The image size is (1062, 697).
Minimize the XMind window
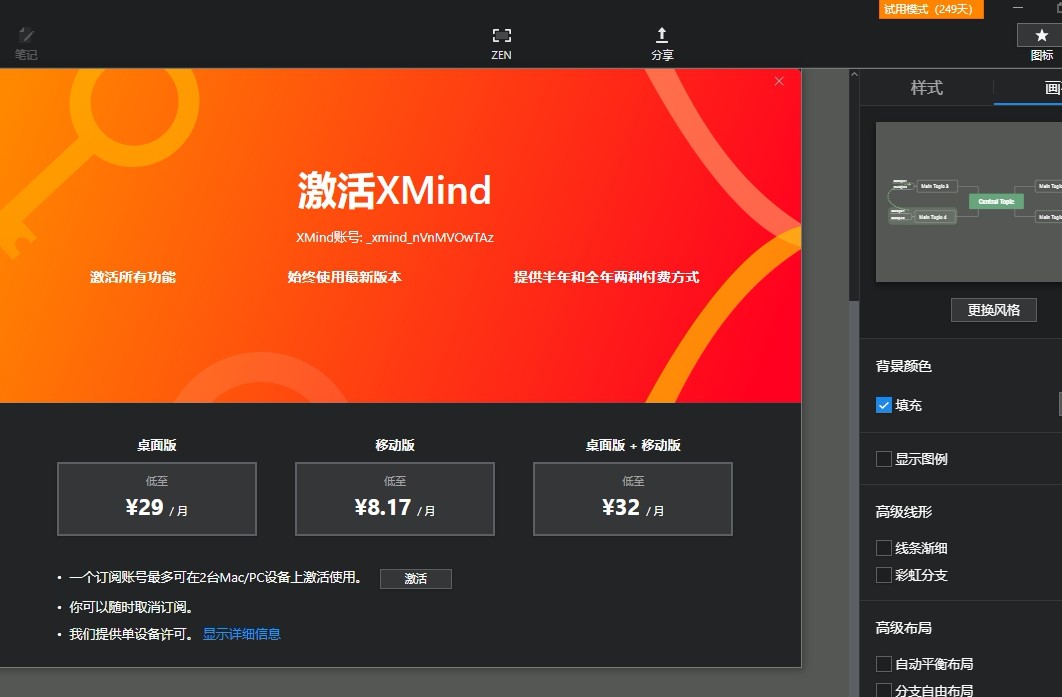click(1018, 7)
